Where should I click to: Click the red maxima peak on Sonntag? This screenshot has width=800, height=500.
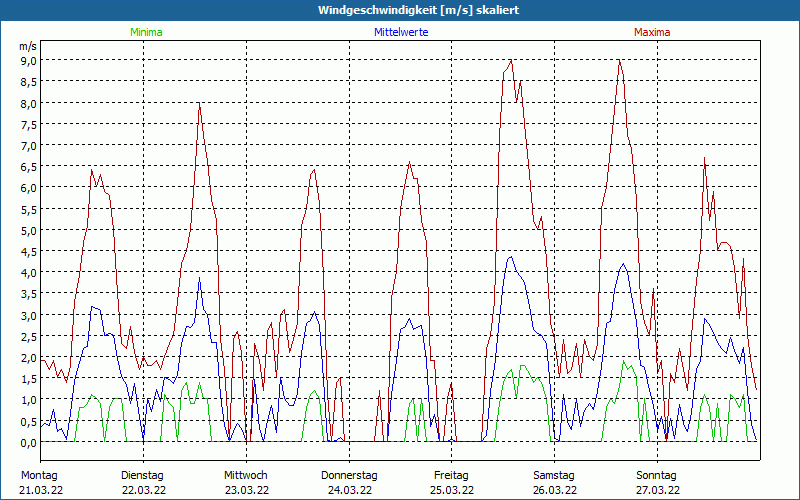[x=705, y=158]
